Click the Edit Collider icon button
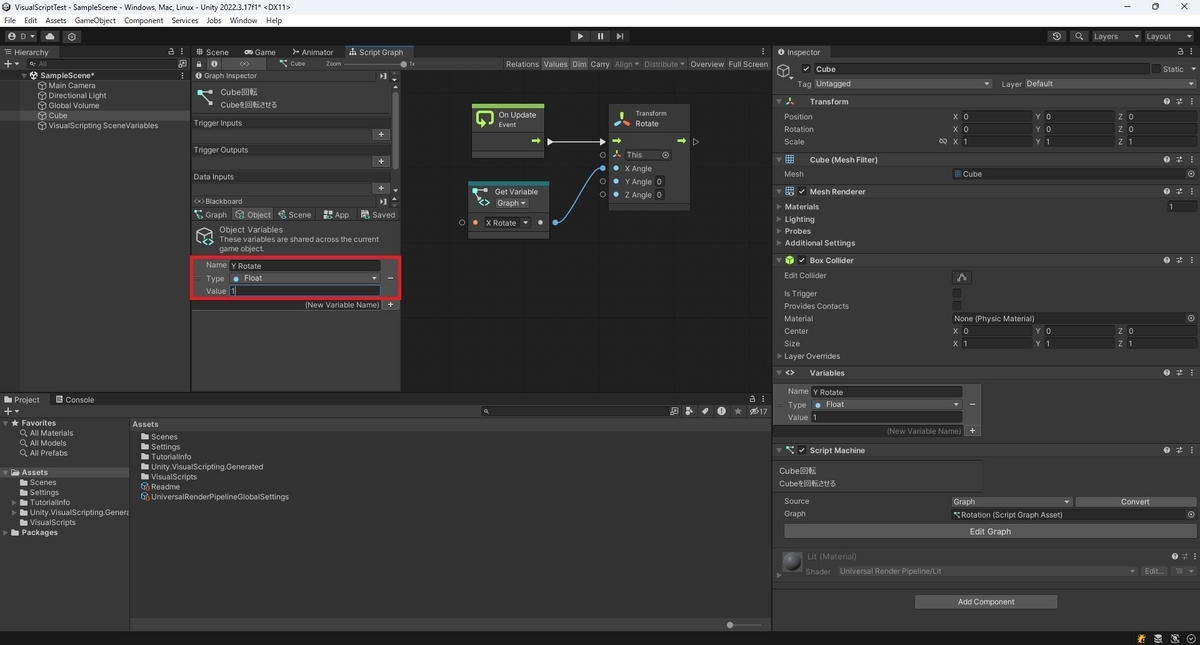The image size is (1200, 645). [x=962, y=277]
